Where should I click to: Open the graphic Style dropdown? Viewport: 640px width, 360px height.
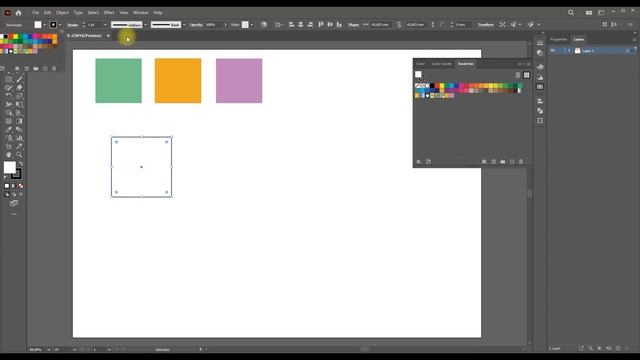click(251, 25)
